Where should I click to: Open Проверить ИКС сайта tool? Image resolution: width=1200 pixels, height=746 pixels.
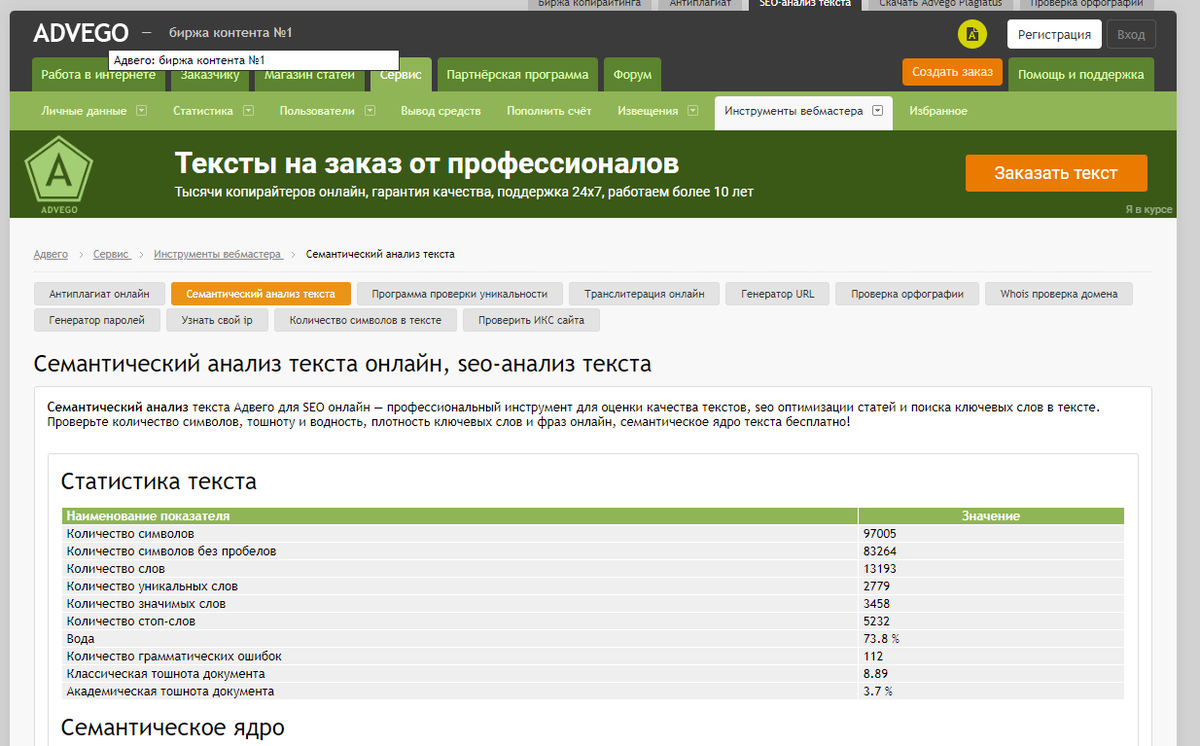(531, 320)
